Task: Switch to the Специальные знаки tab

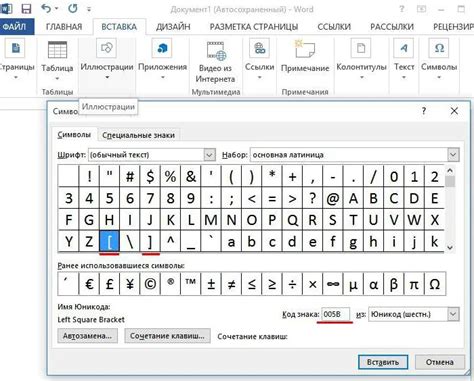Action: 138,135
